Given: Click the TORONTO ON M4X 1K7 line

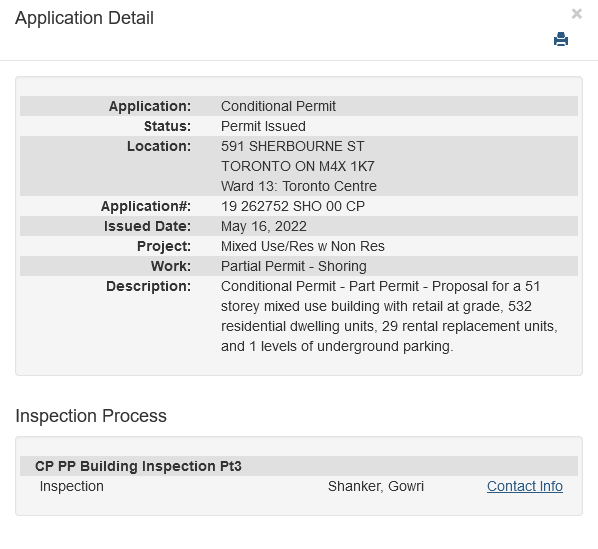Looking at the screenshot, I should 297,166.
